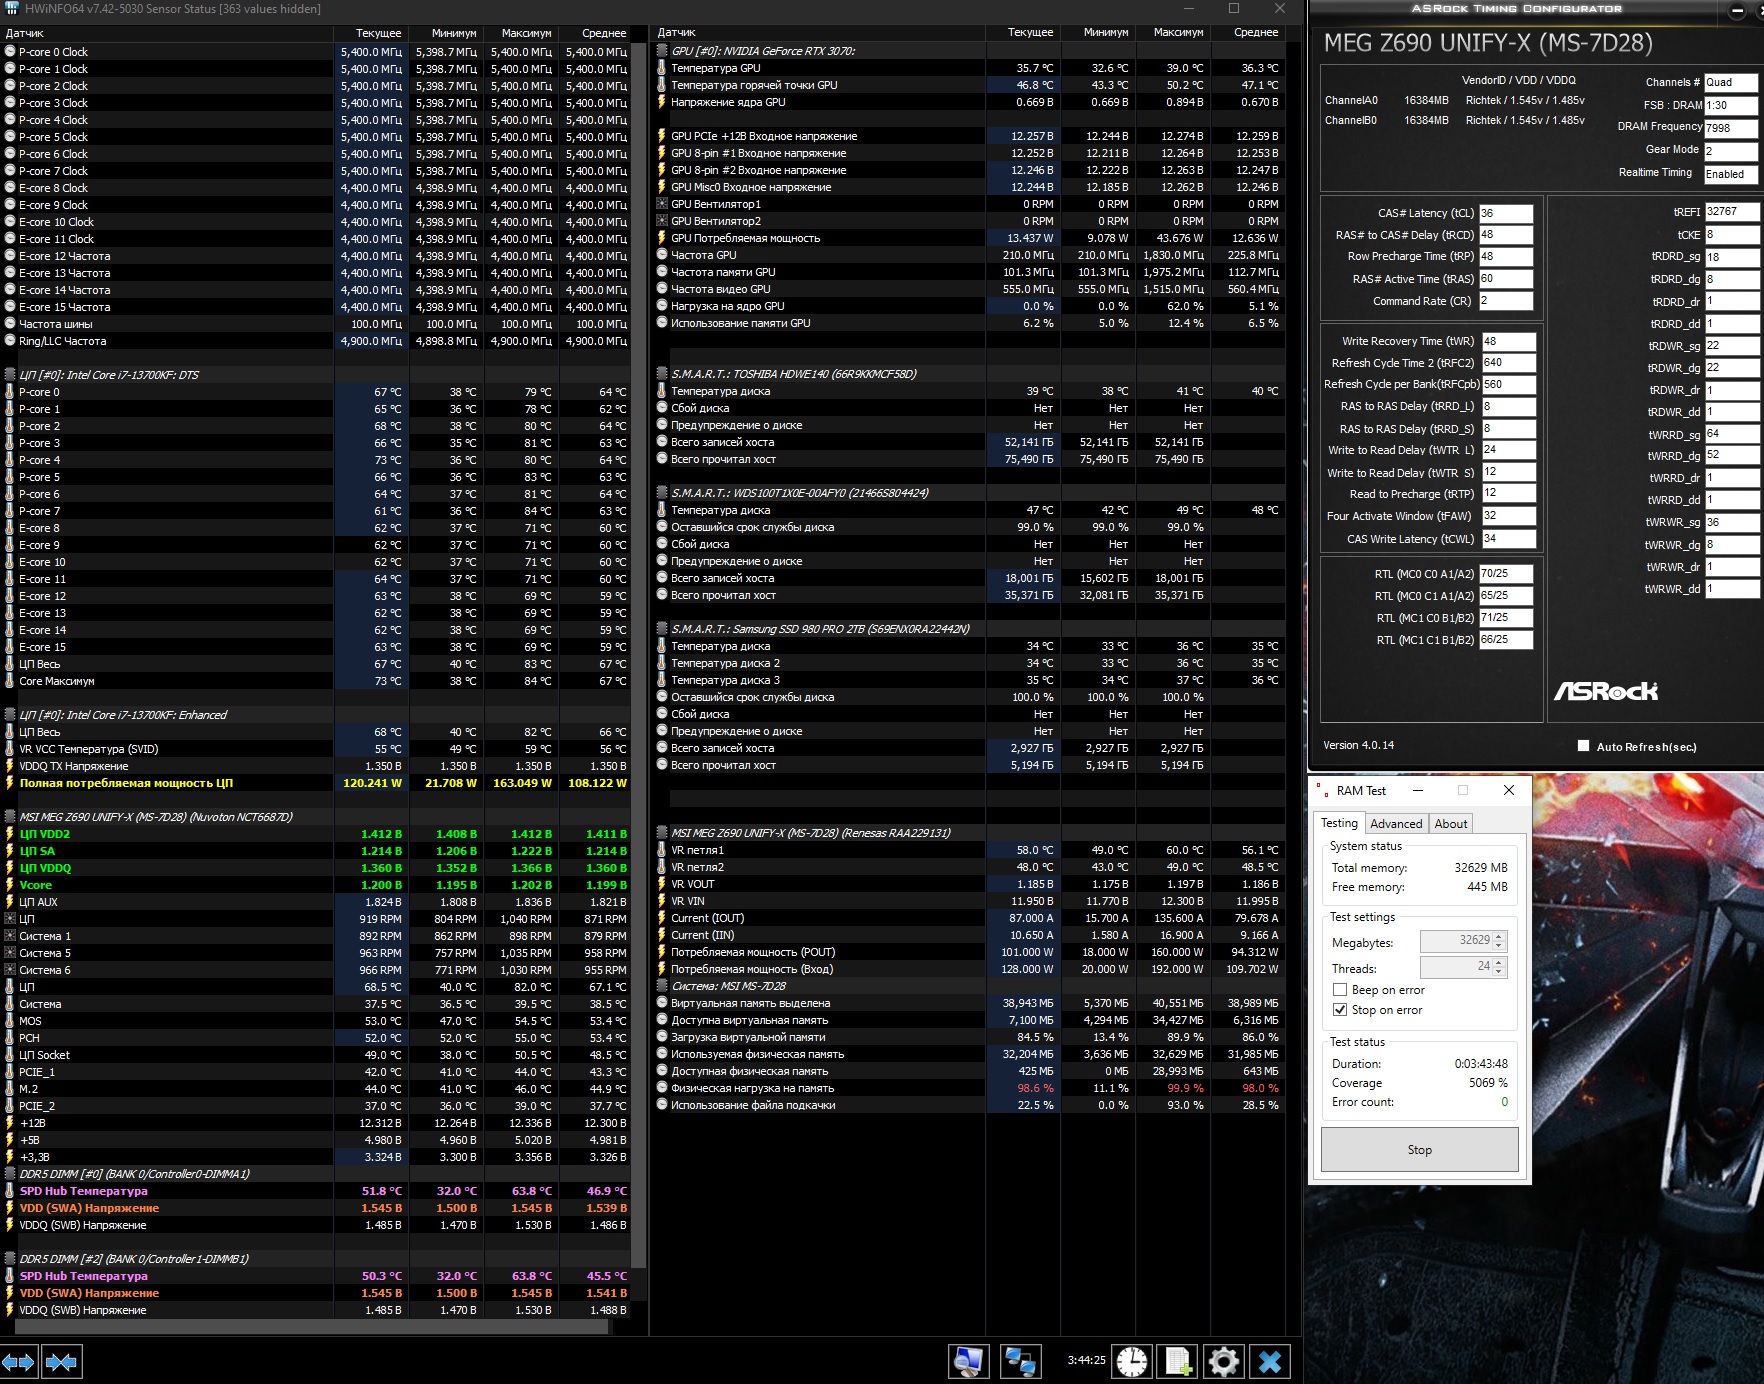
Task: Click the RAM Test app icon in its title bar
Action: (1321, 790)
